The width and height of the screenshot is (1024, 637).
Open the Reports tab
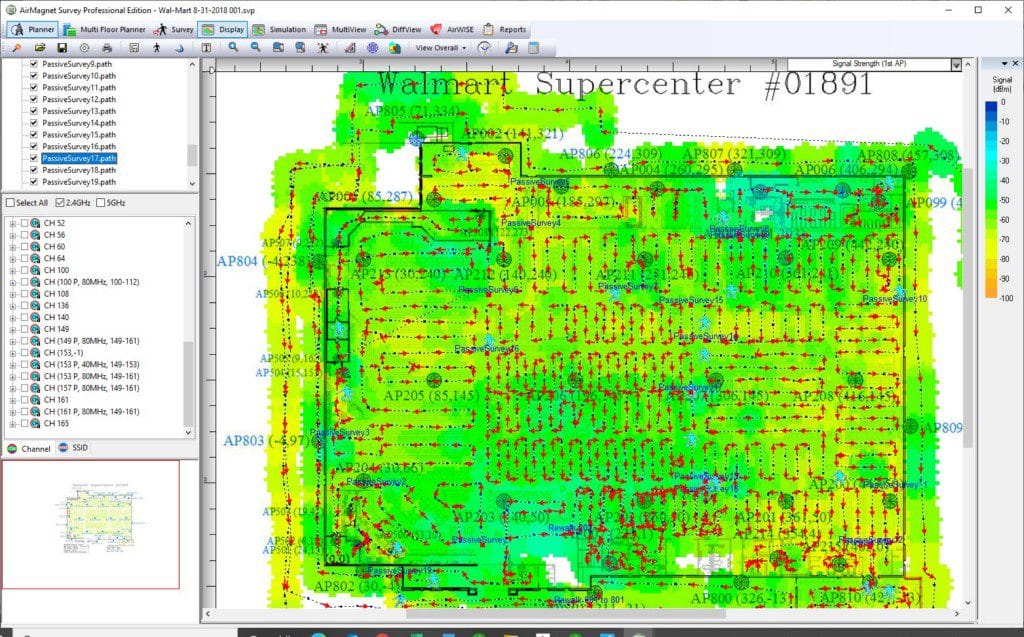pyautogui.click(x=505, y=29)
